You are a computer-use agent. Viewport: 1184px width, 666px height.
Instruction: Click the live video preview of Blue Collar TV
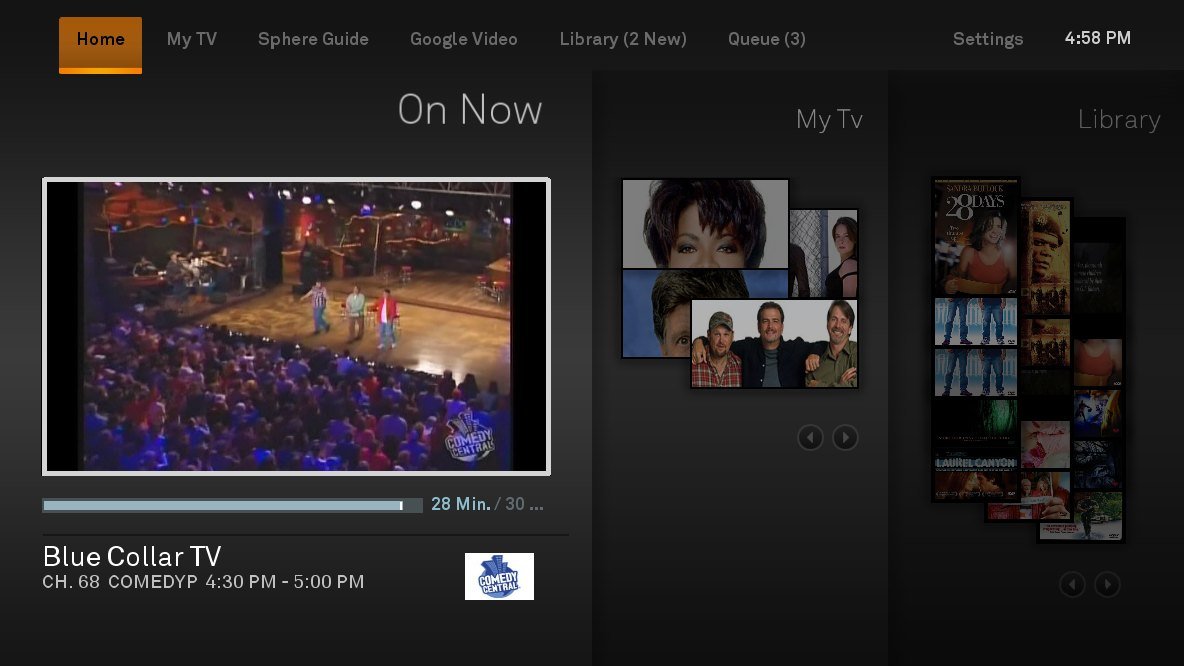[x=296, y=326]
